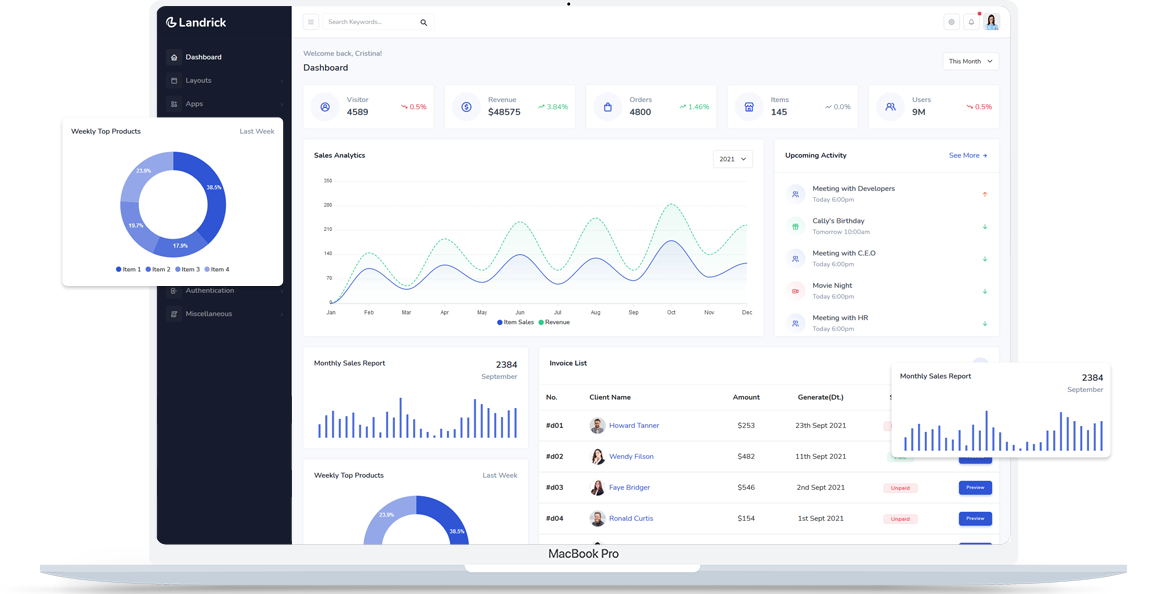This screenshot has height=594, width=1175.
Task: Click the Revenue dollar icon
Action: 466,105
